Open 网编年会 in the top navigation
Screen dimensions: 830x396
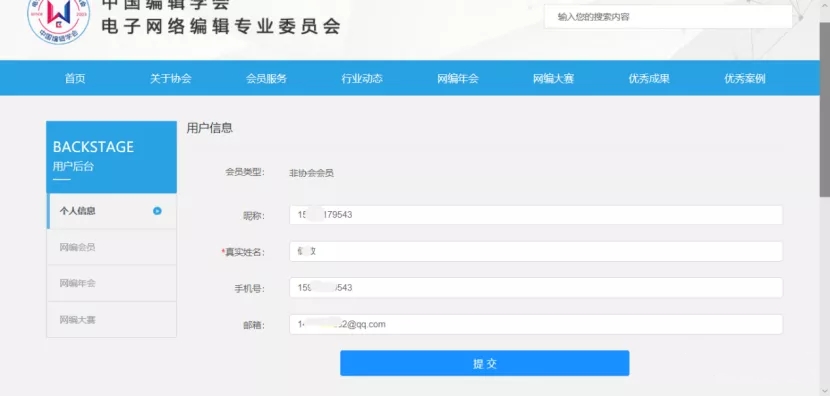(458, 79)
